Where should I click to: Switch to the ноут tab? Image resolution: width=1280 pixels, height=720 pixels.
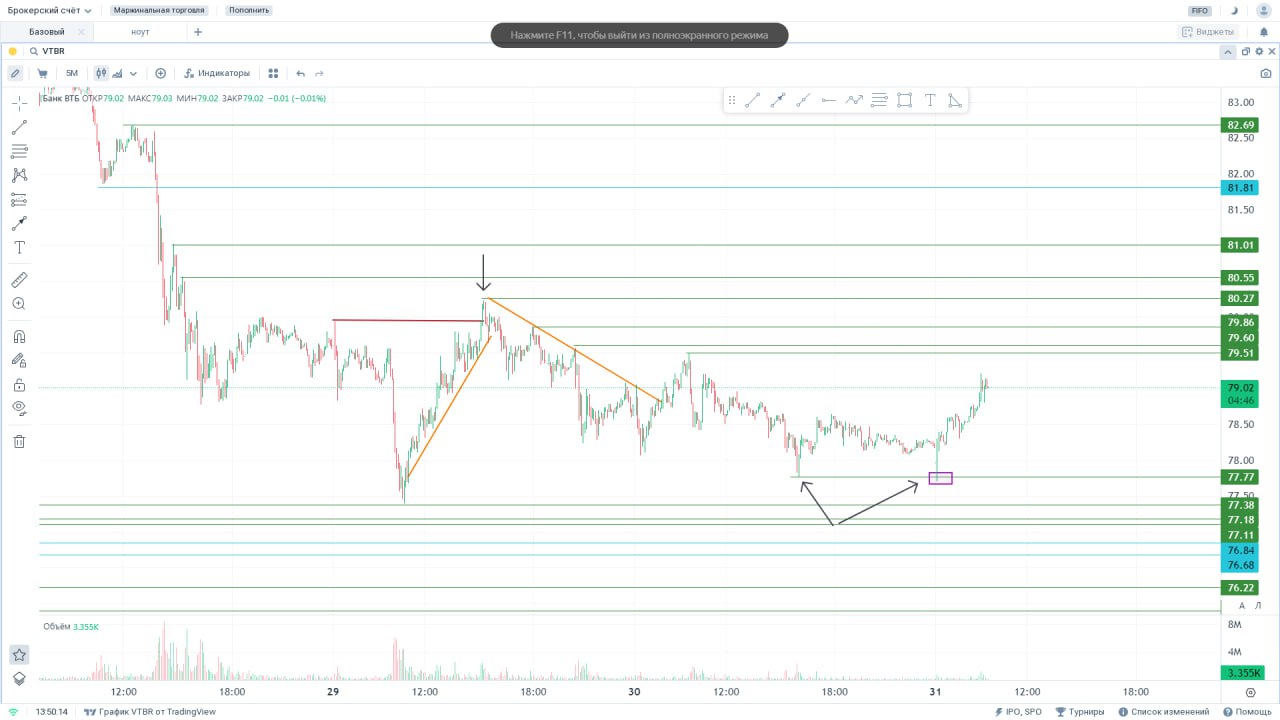141,32
